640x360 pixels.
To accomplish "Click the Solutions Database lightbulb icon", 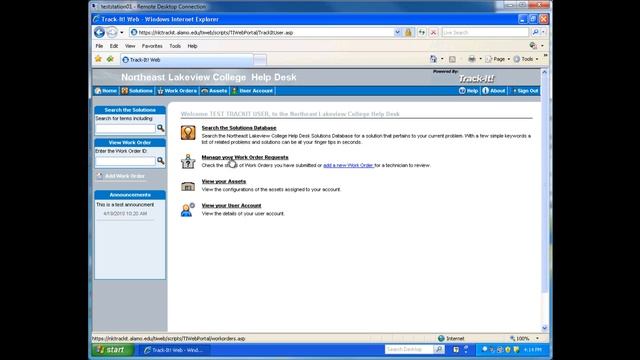I will pyautogui.click(x=188, y=133).
